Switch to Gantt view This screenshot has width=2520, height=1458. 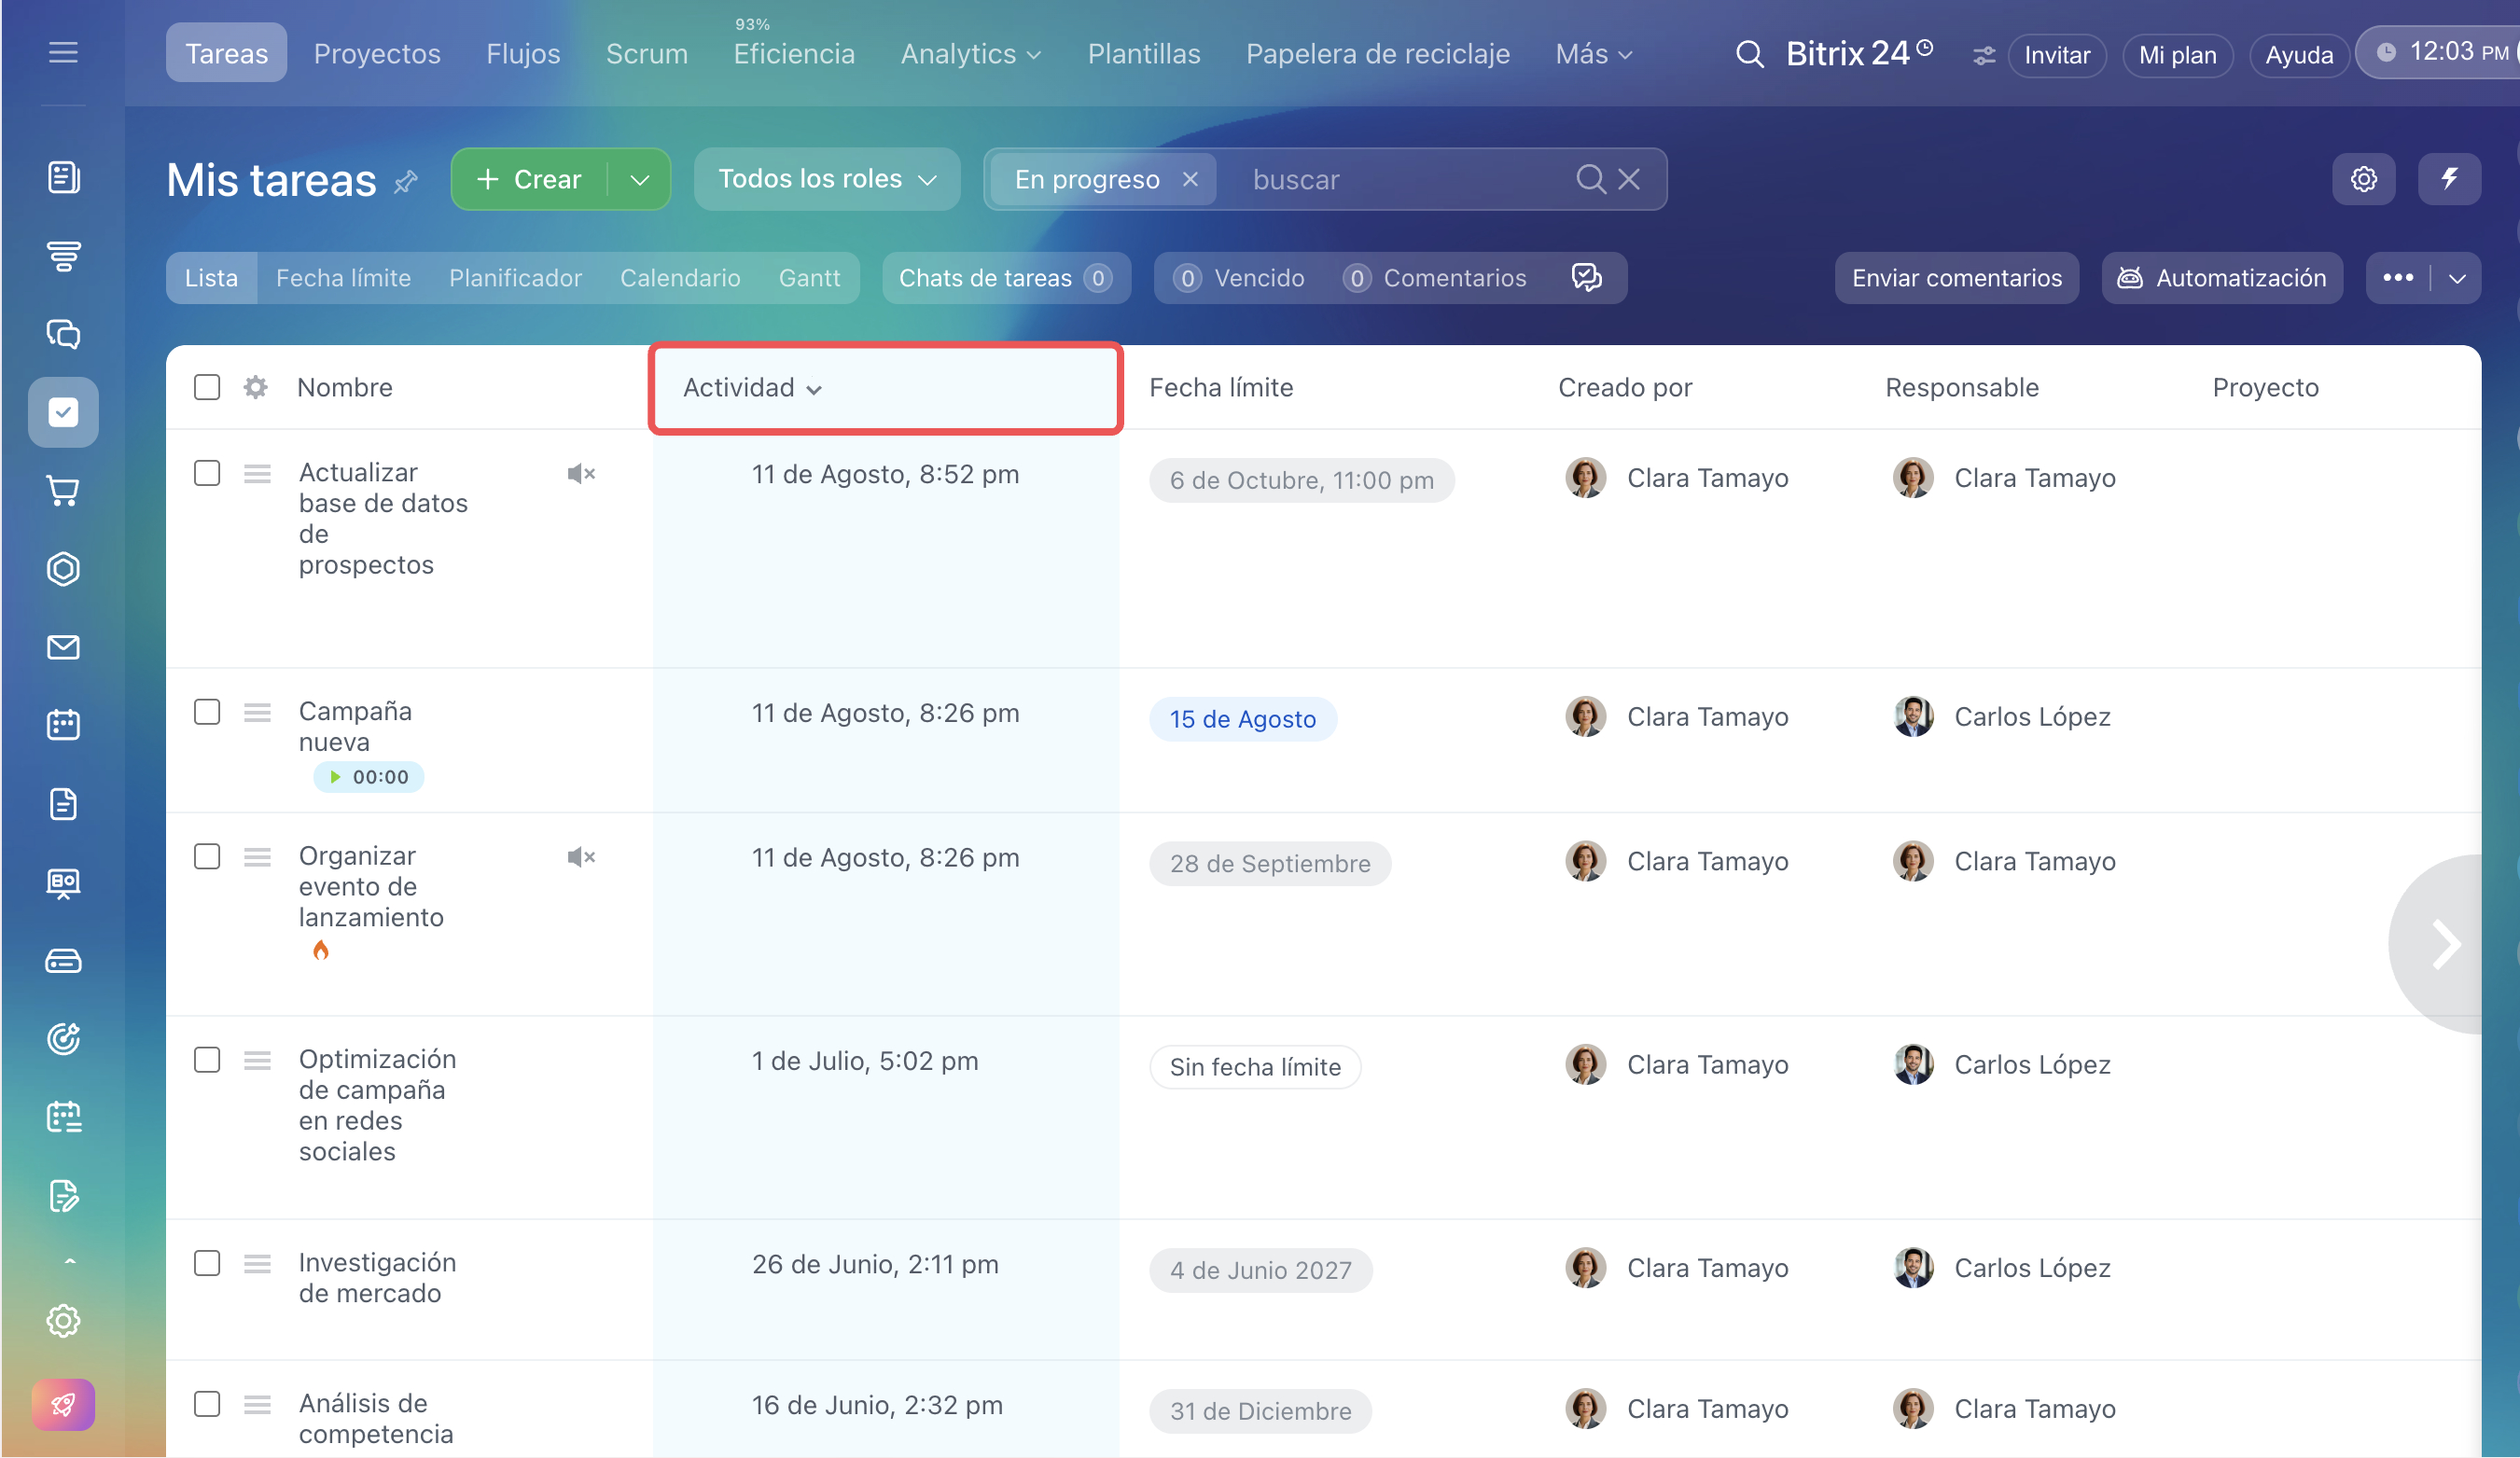(x=809, y=278)
